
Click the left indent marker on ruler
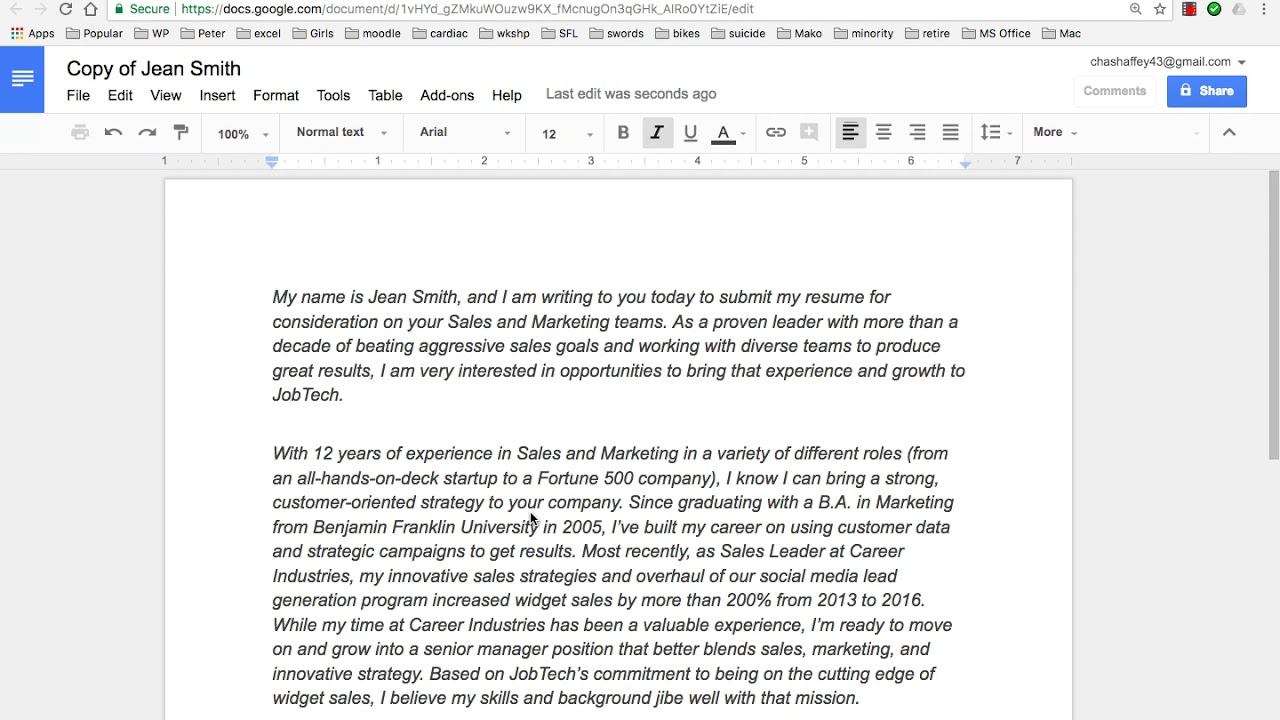[272, 162]
